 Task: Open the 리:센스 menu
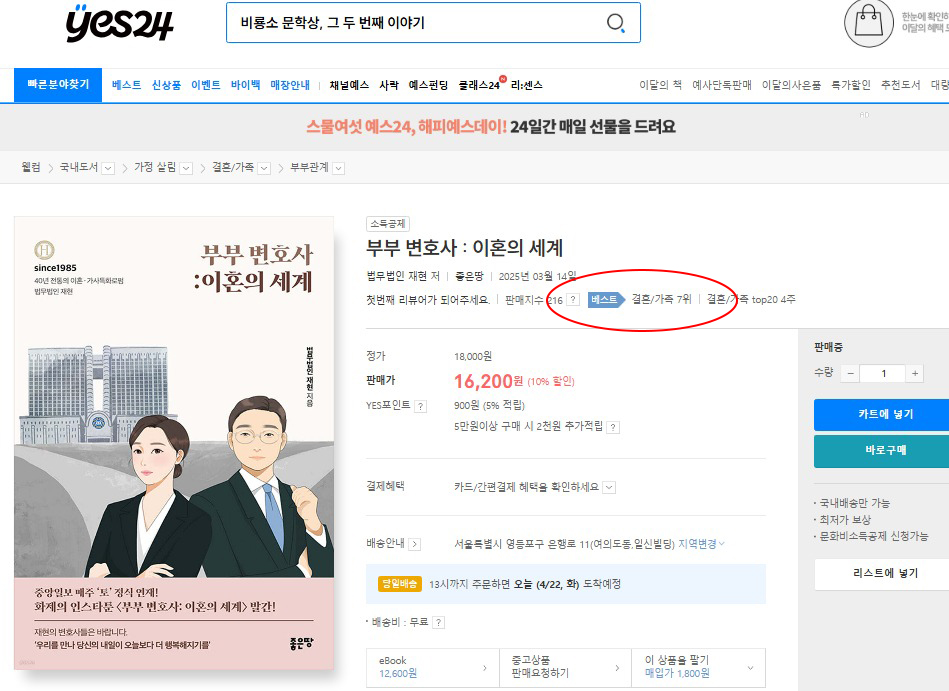(x=527, y=85)
